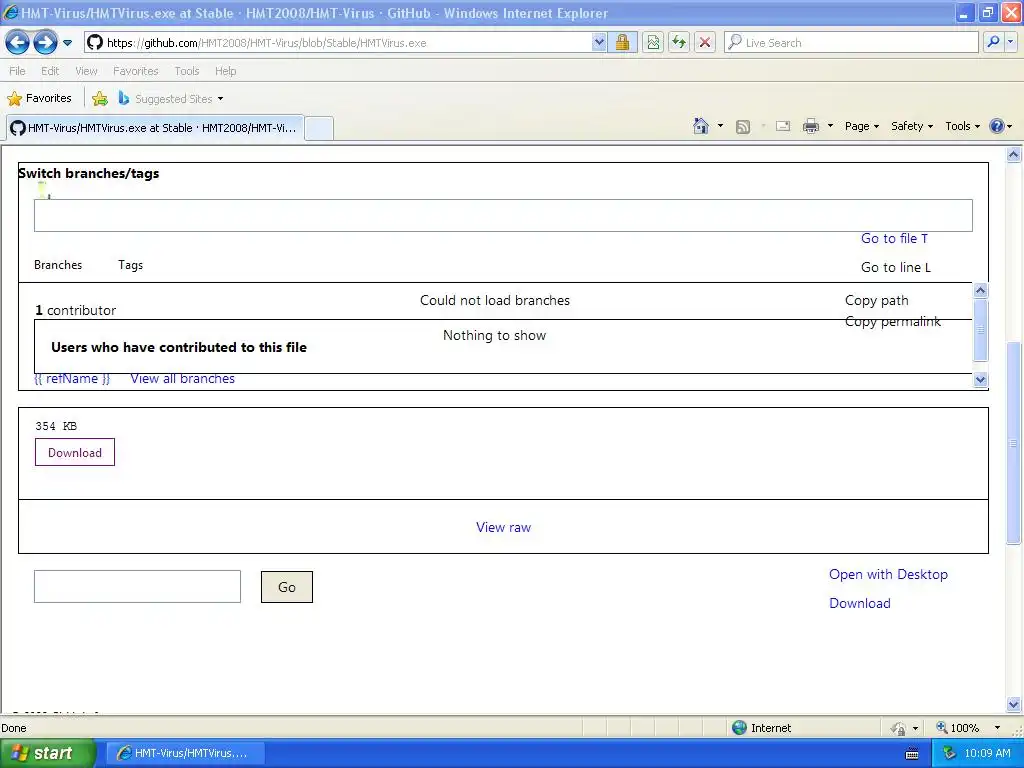Click the browser Back arrow button
Image resolution: width=1024 pixels, height=768 pixels.
(x=18, y=43)
